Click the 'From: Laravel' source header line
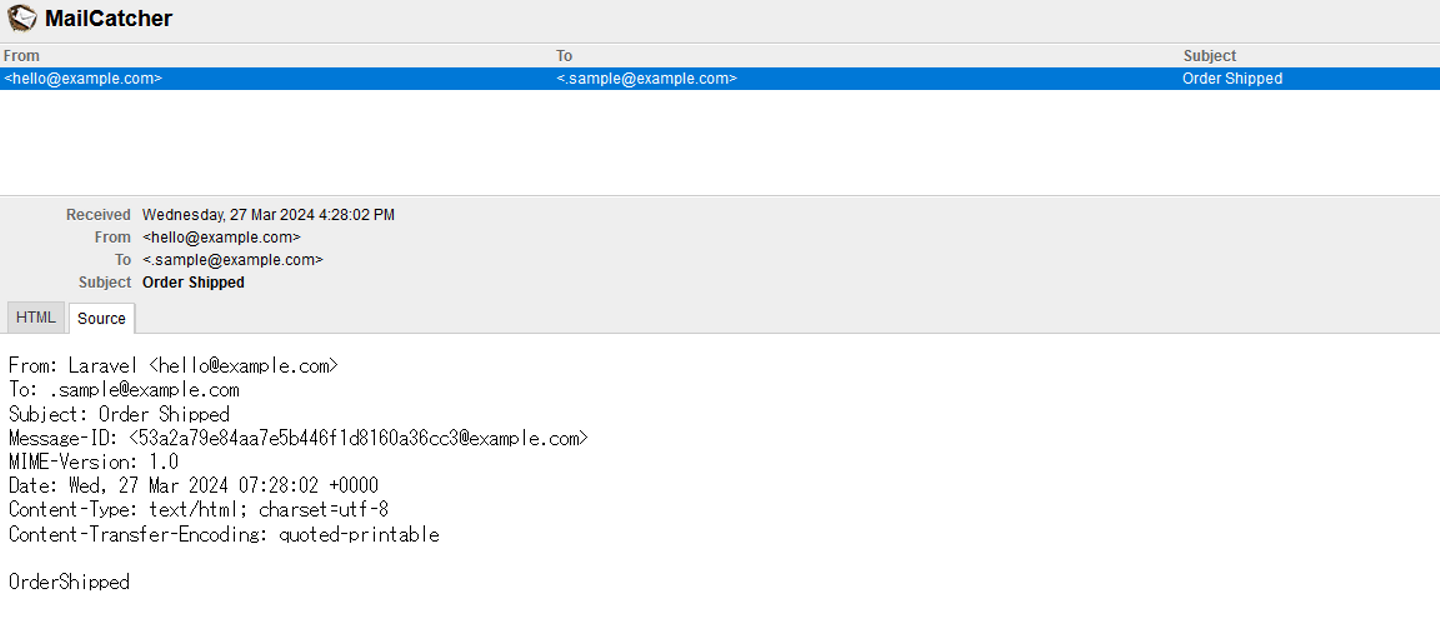The image size is (1440, 633). 173,366
